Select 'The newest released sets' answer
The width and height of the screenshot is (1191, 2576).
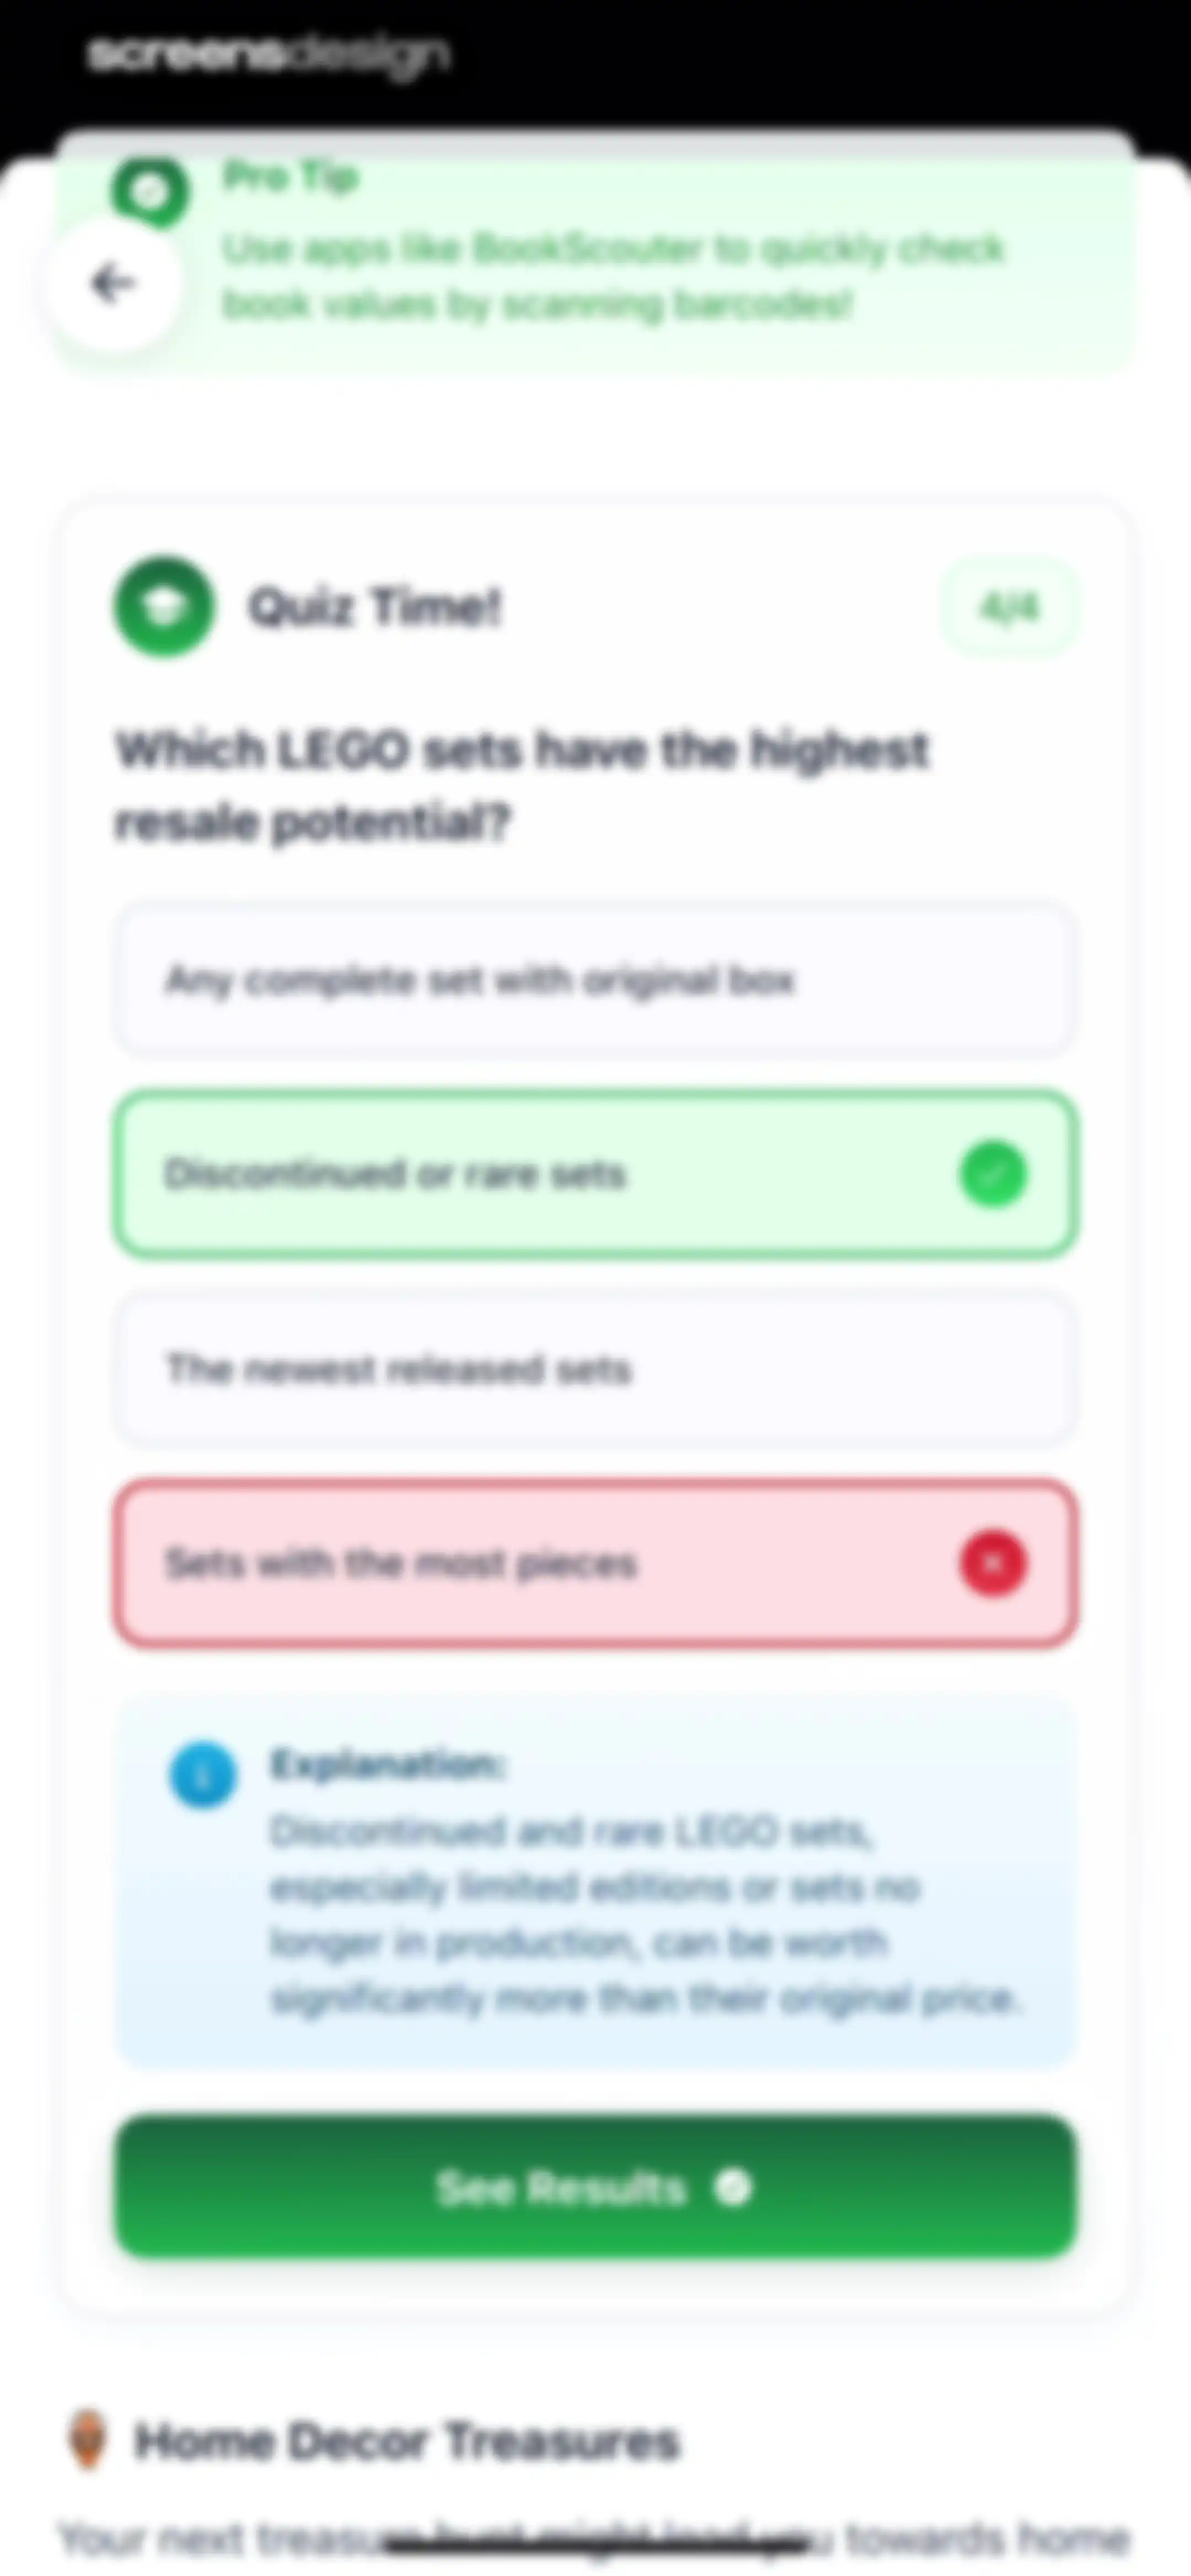pos(595,1369)
